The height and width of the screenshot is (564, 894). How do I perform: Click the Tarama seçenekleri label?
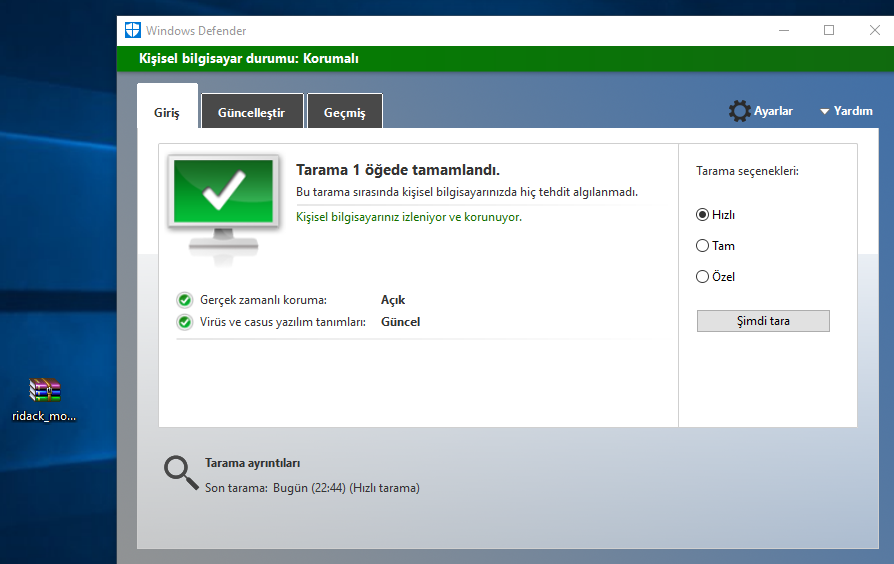pyautogui.click(x=747, y=171)
